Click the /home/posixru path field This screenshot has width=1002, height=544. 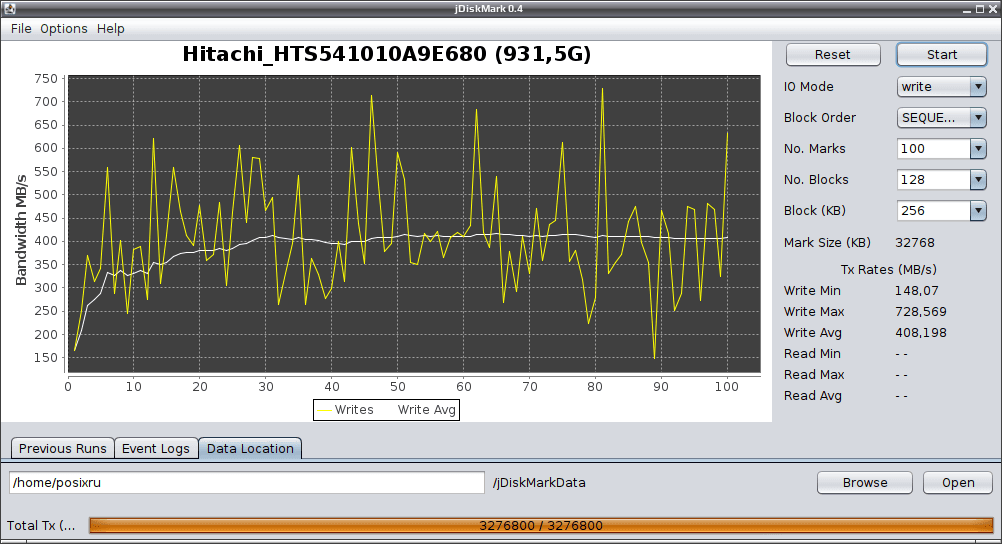coord(247,483)
